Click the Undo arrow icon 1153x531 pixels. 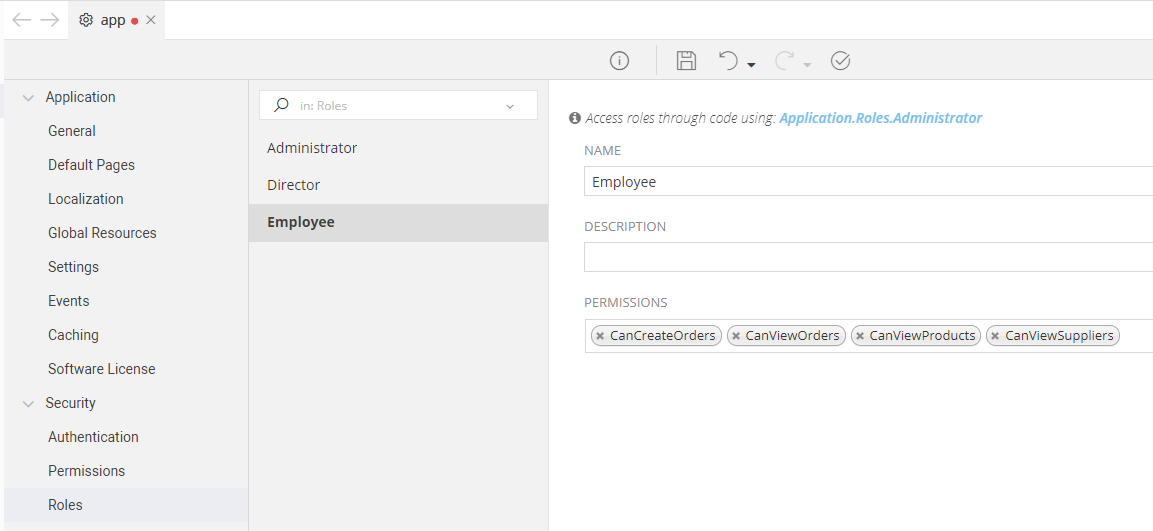[x=728, y=61]
